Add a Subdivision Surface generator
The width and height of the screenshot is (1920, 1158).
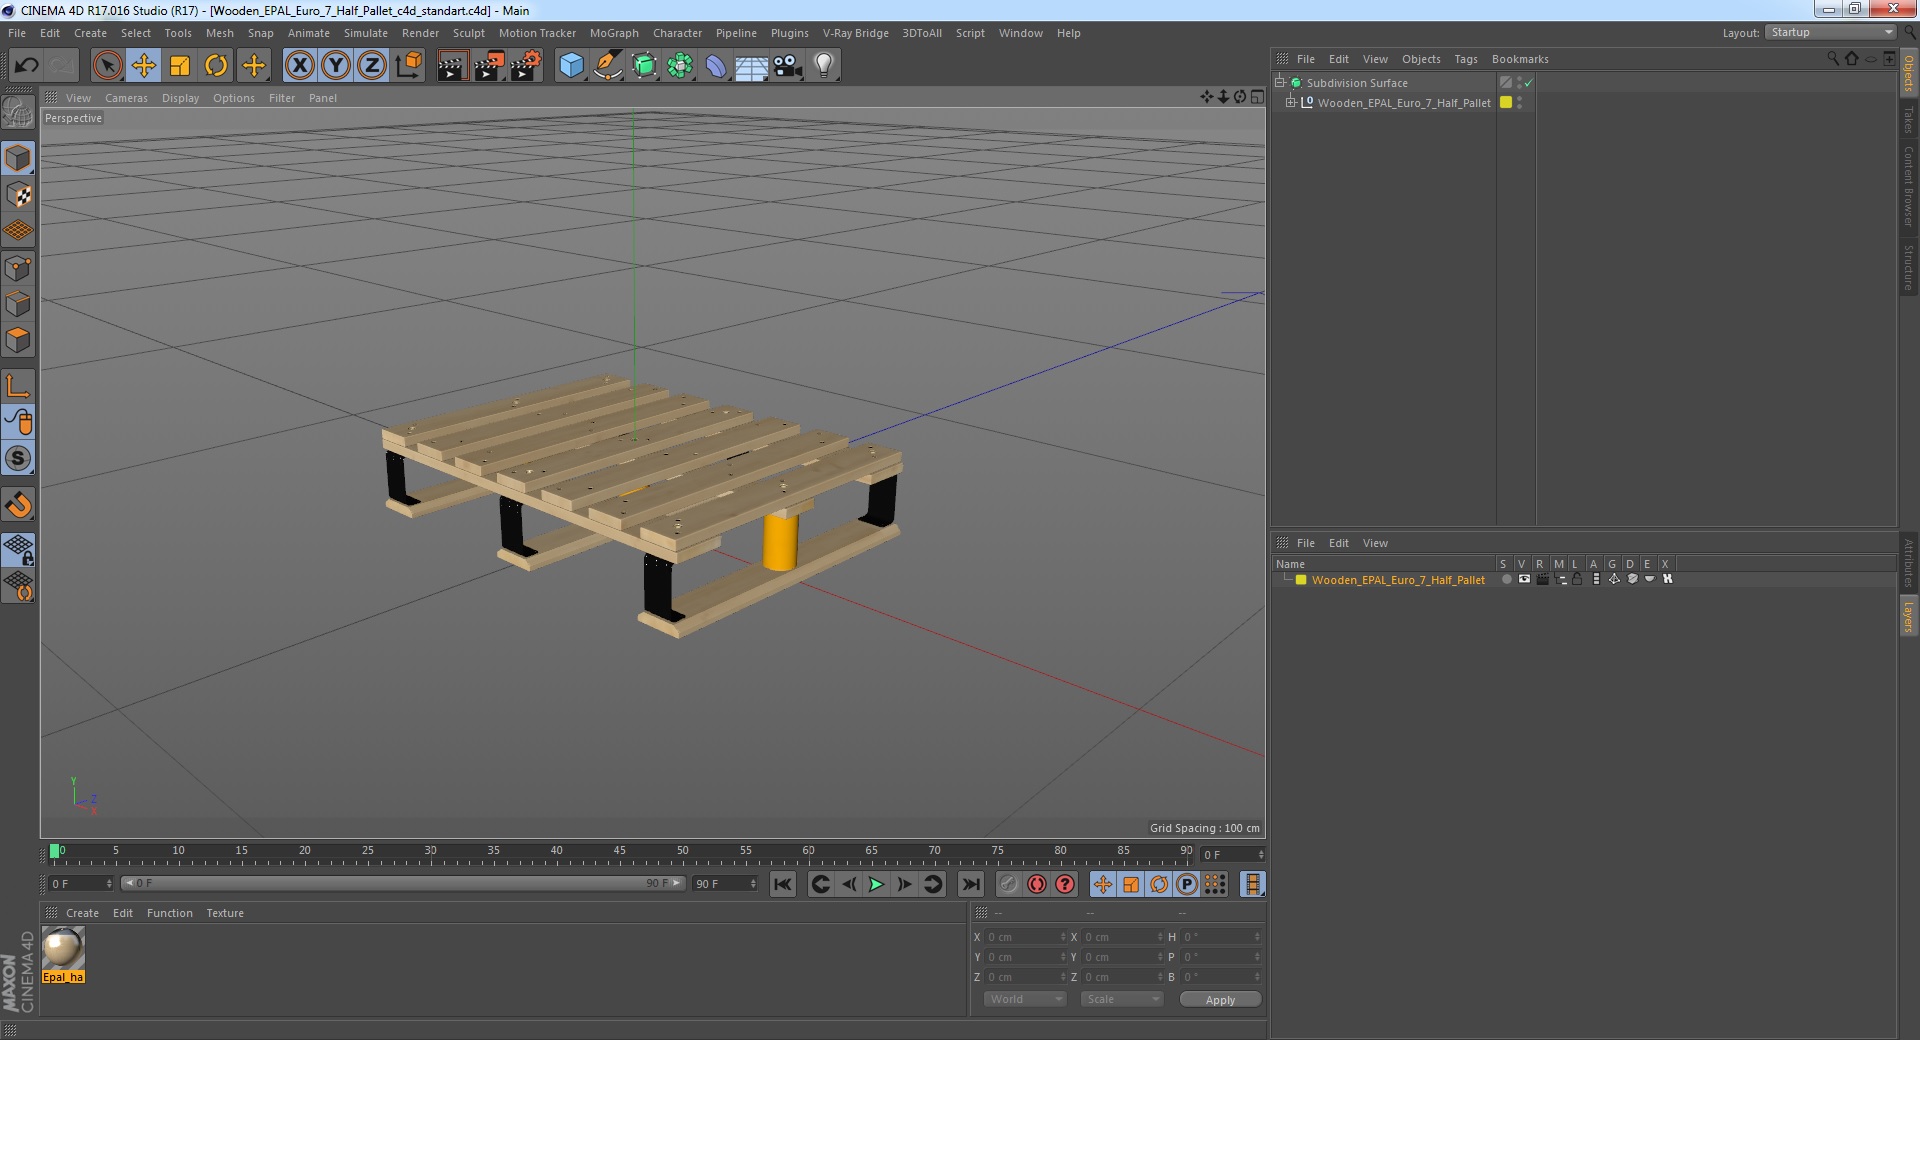point(644,66)
